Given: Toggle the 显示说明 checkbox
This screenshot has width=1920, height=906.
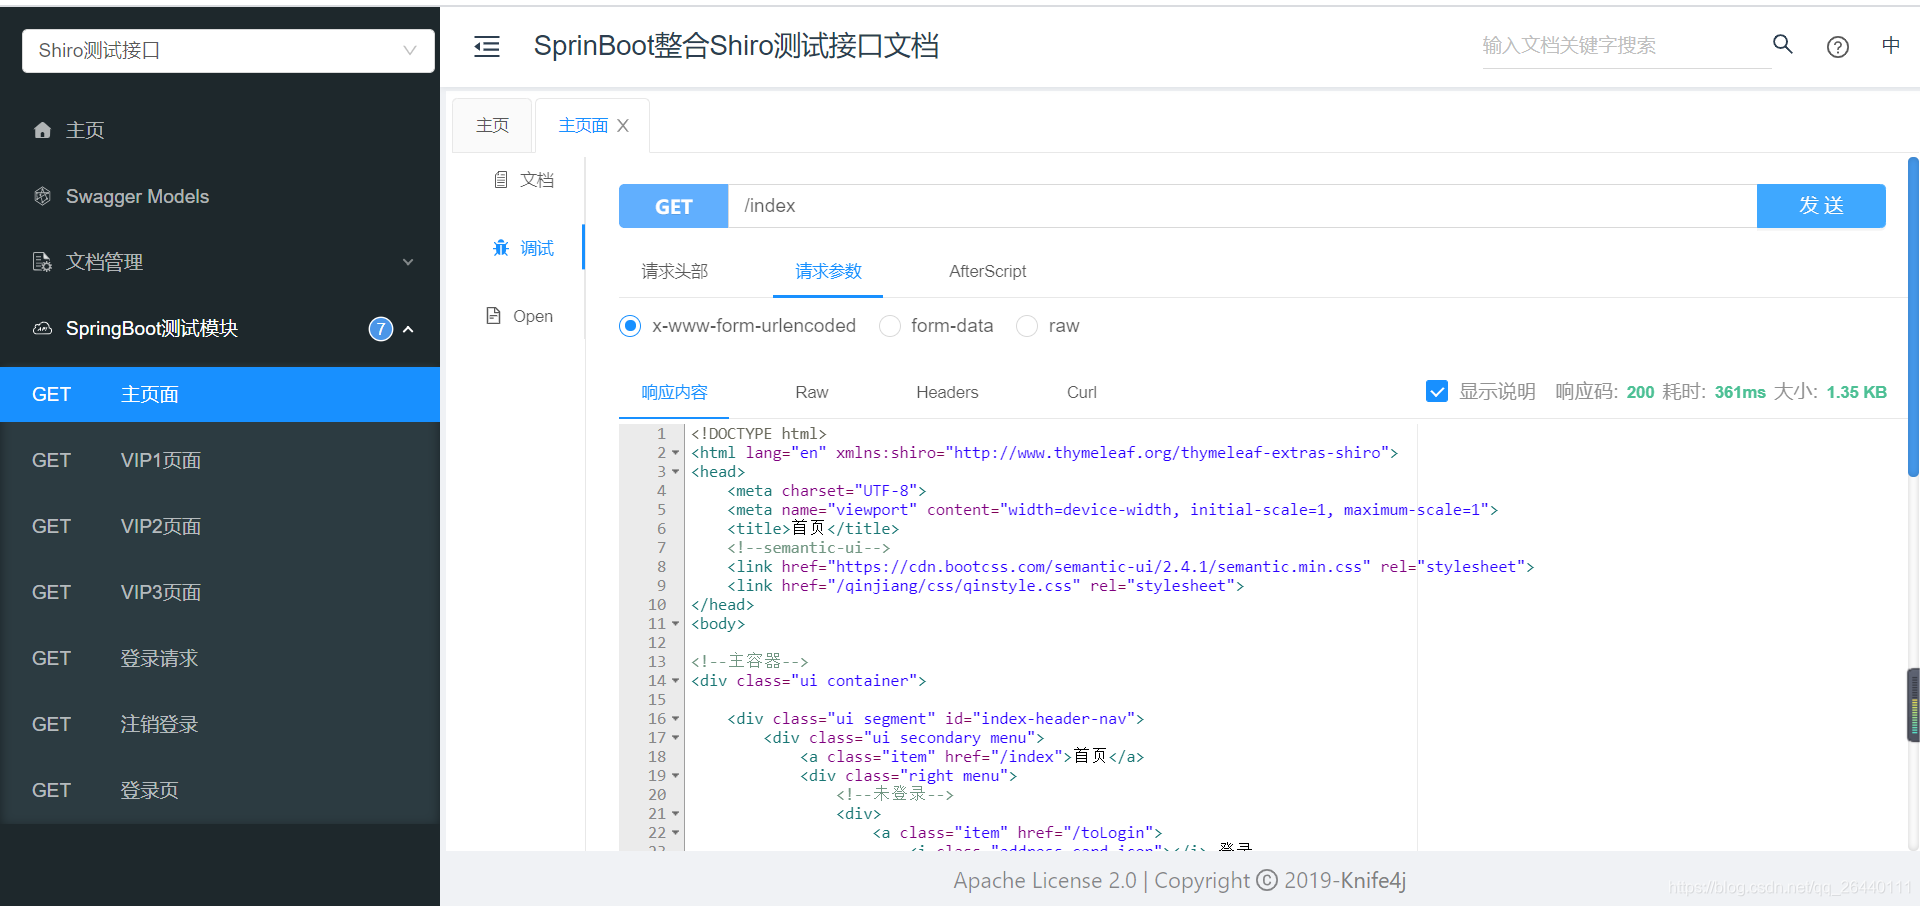Looking at the screenshot, I should coord(1437,392).
